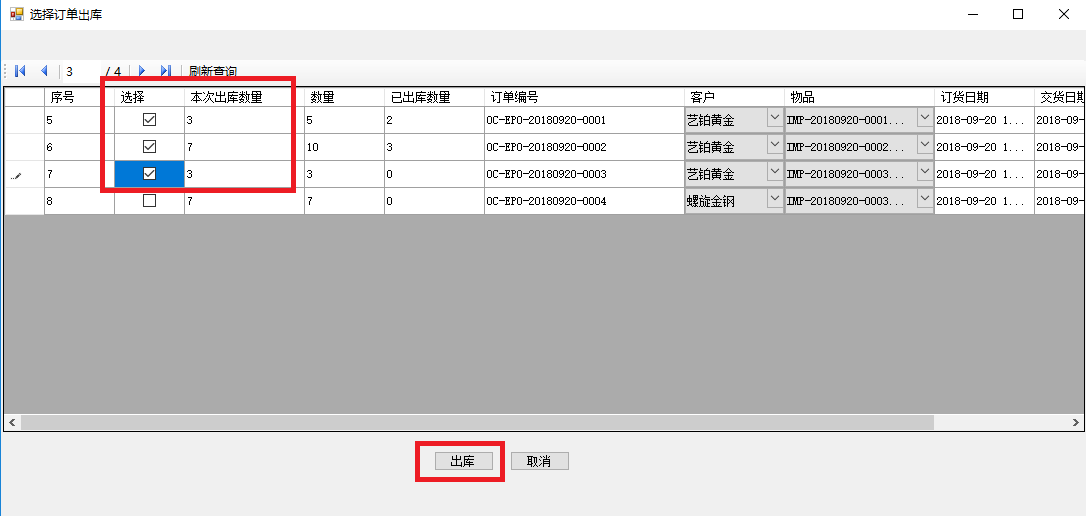
Task: Click the 本次出库数量 column header
Action: click(x=244, y=97)
